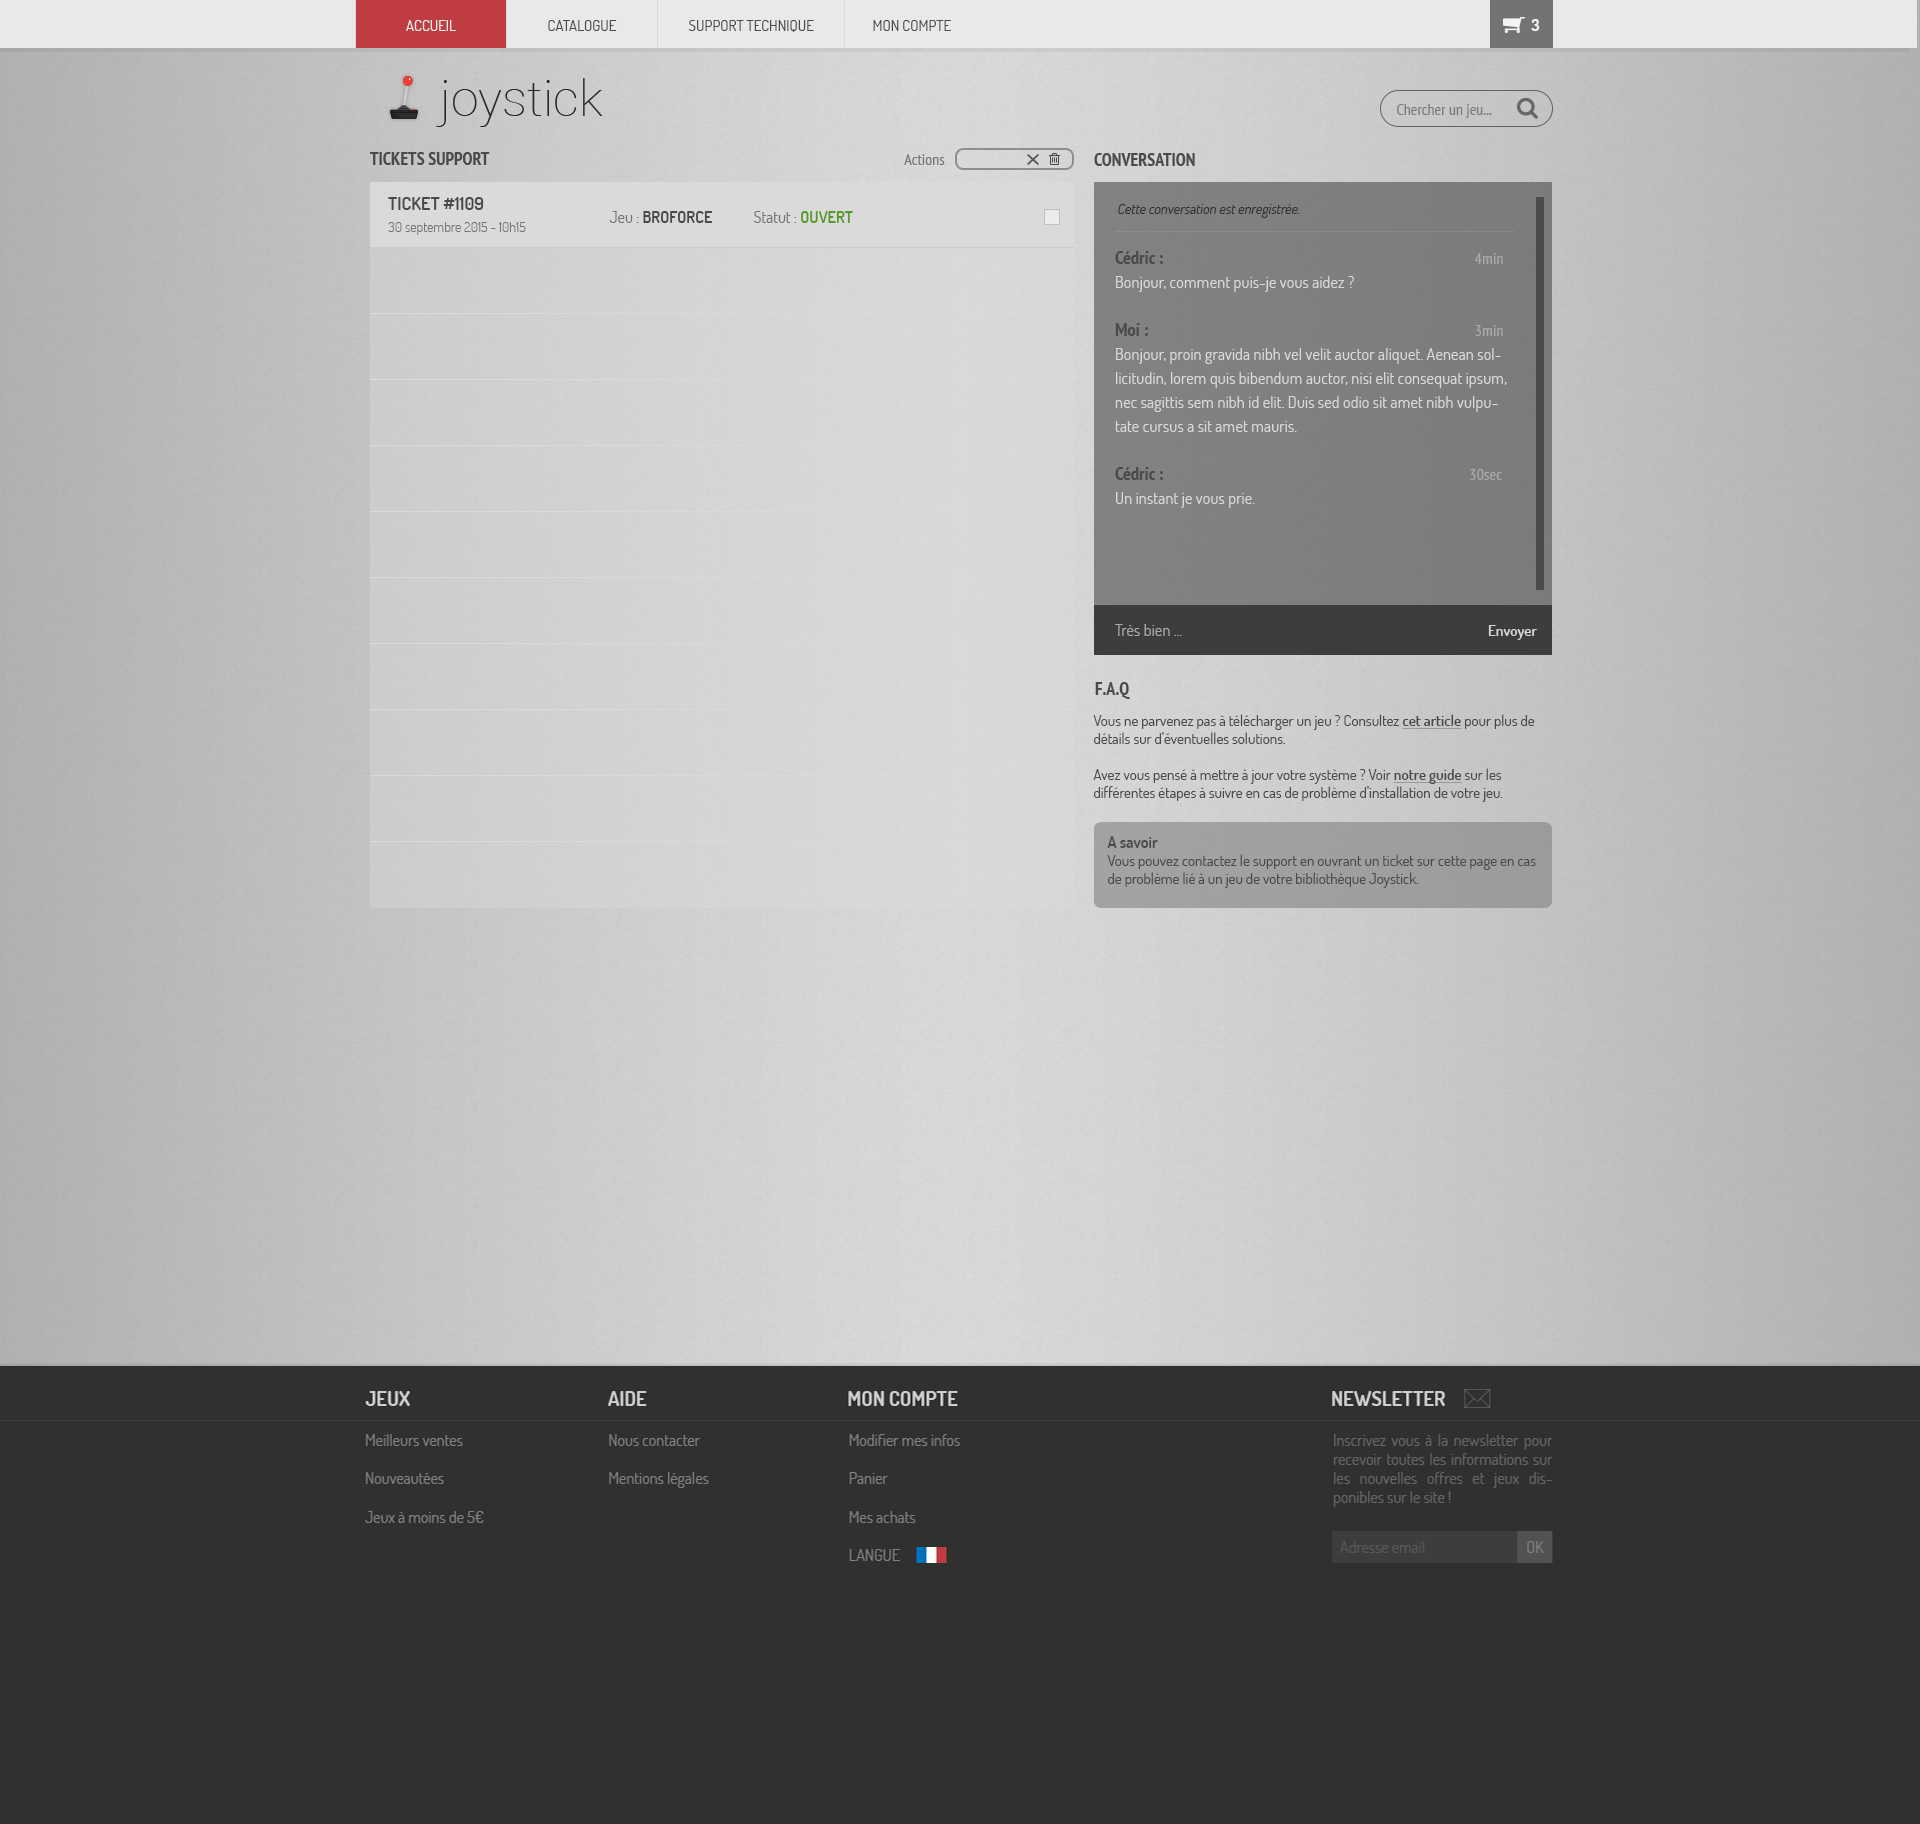
Task: Click the Adresse email input field
Action: (x=1423, y=1547)
